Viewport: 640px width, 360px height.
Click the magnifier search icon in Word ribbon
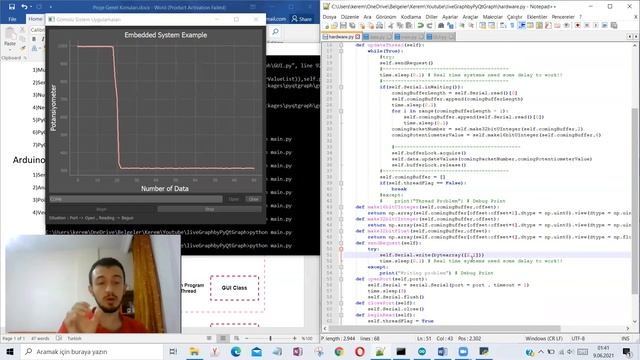[275, 32]
